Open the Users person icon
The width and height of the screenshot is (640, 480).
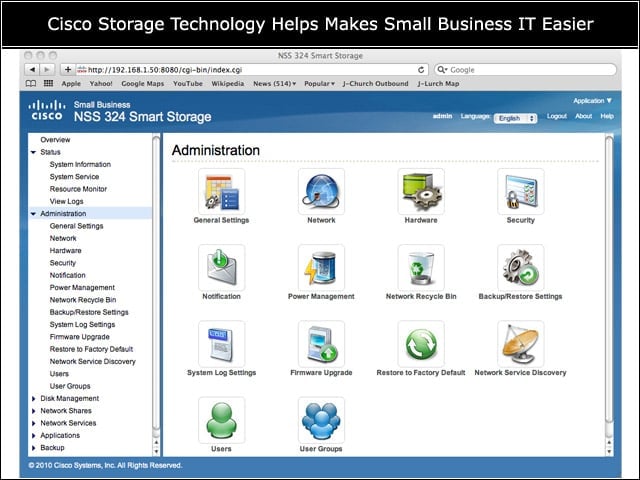tap(221, 420)
